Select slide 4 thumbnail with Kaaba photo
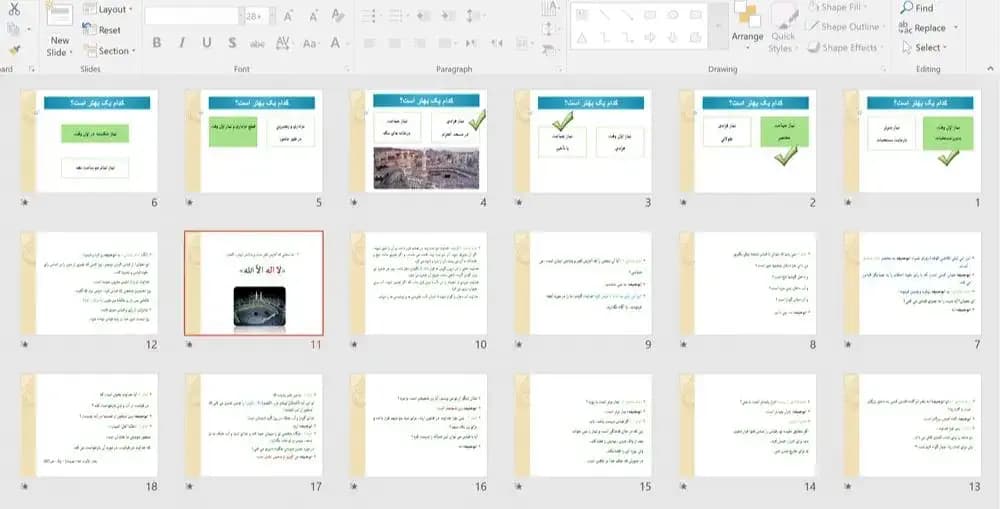 pyautogui.click(x=418, y=141)
